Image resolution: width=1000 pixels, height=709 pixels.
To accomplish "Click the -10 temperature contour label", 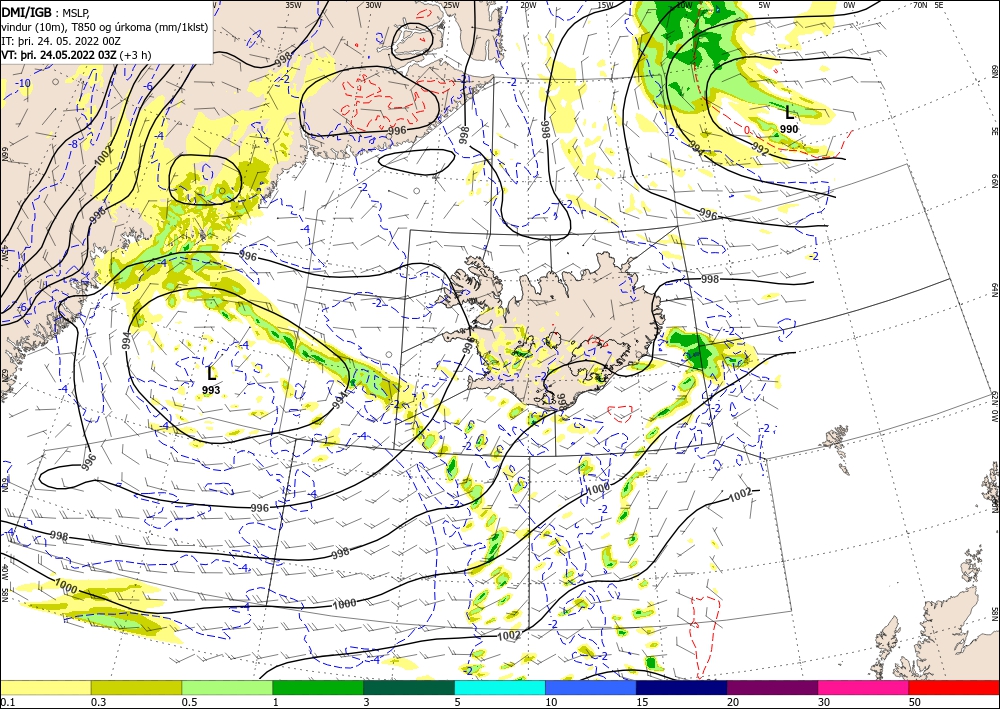I will click(24, 84).
